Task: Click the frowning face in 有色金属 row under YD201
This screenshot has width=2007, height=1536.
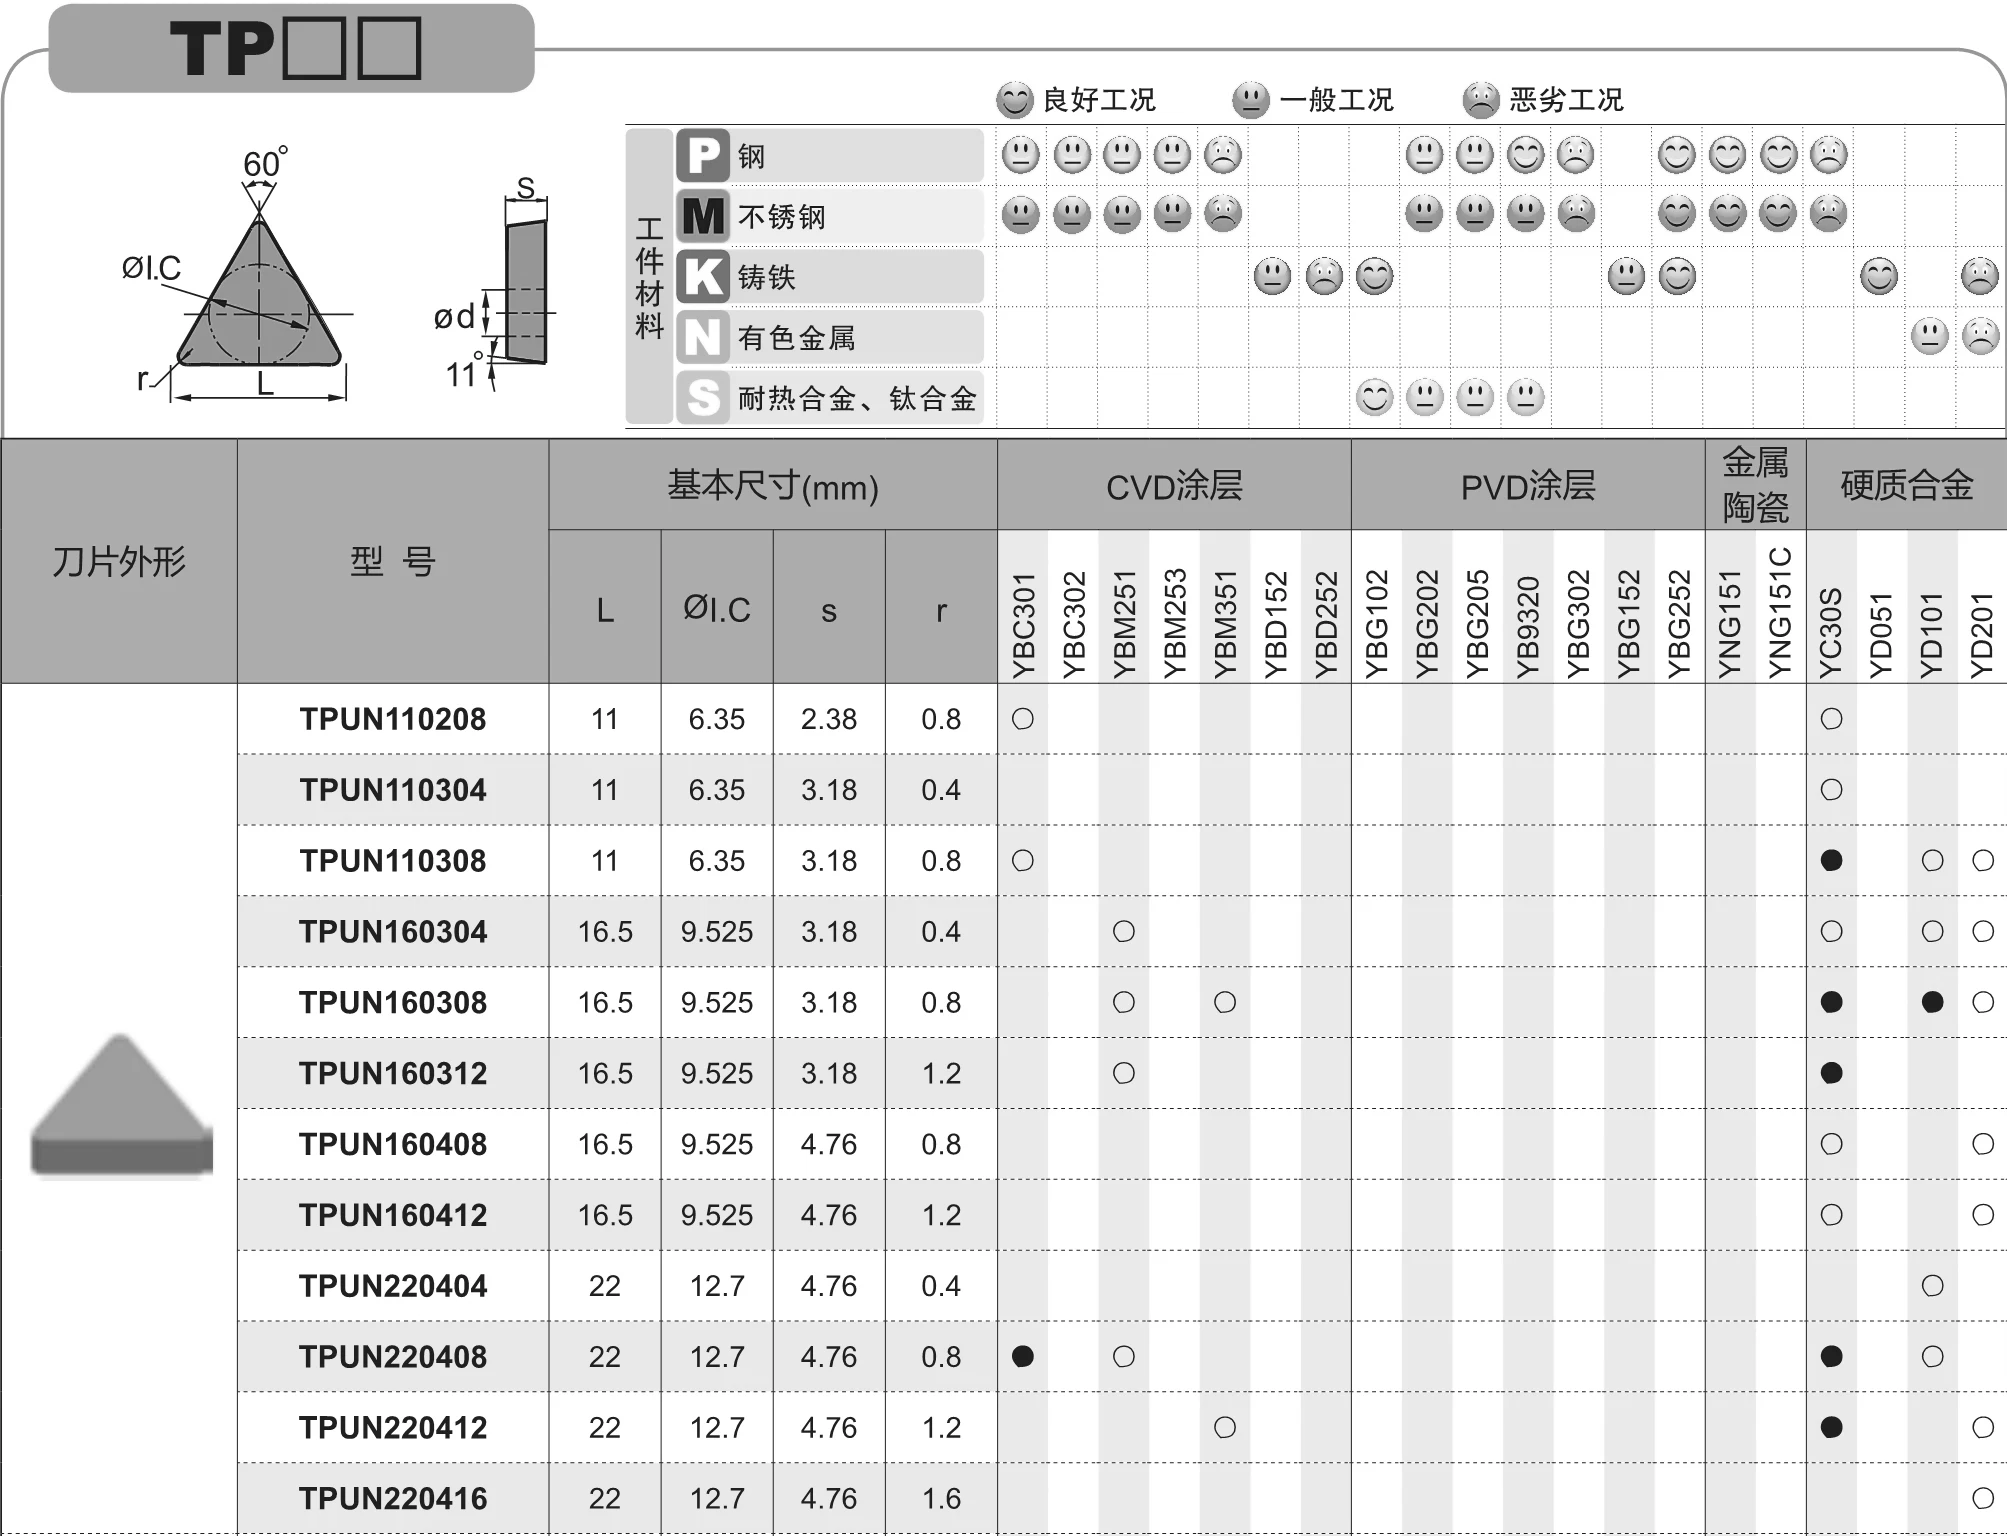Action: coord(1980,336)
